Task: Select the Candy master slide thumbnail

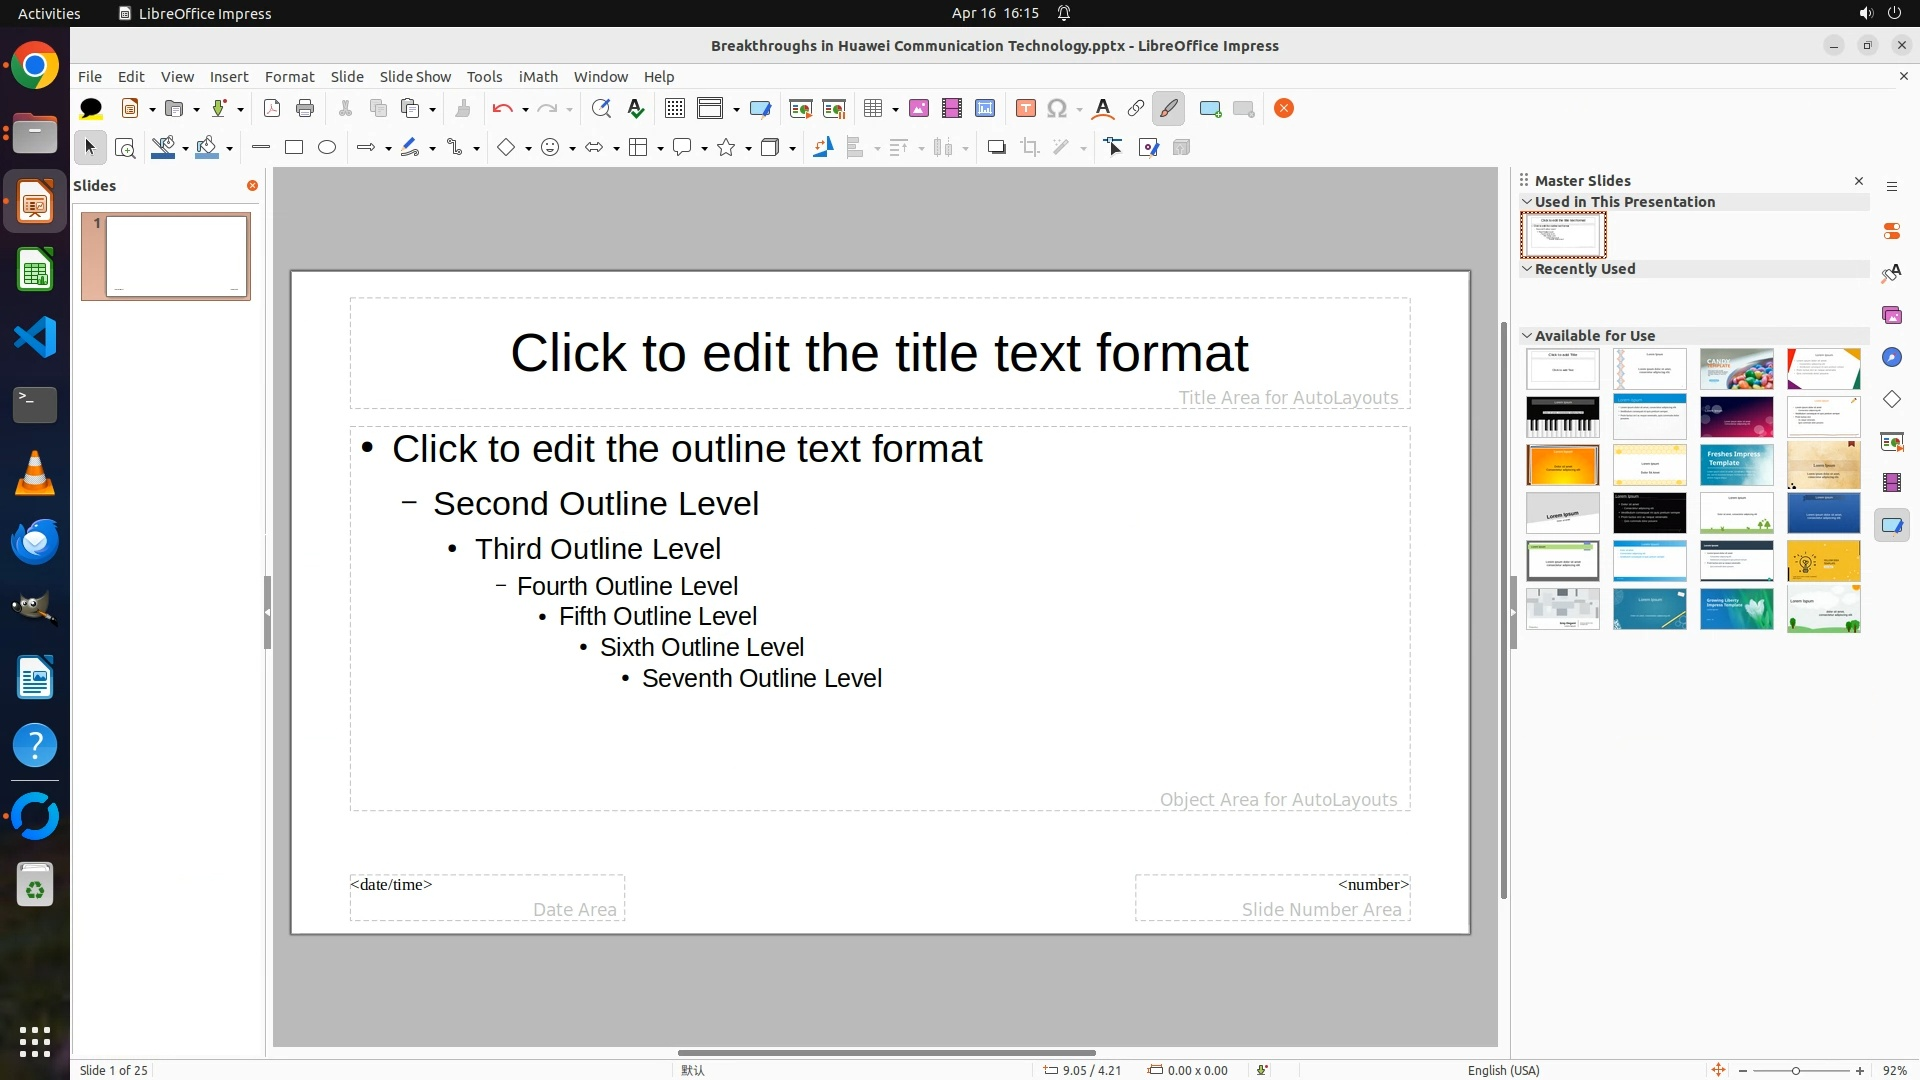Action: coord(1736,369)
